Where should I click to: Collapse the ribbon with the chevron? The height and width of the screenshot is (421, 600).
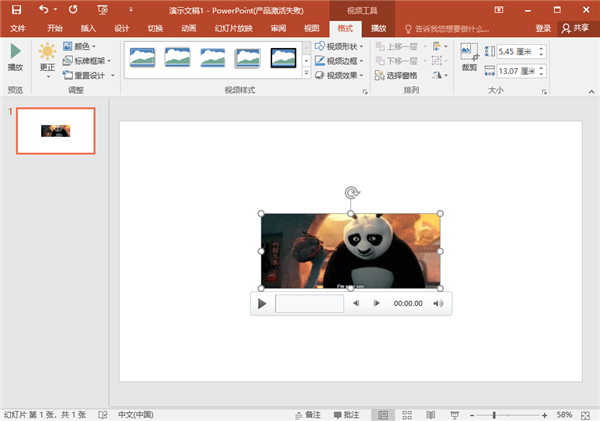tap(592, 91)
